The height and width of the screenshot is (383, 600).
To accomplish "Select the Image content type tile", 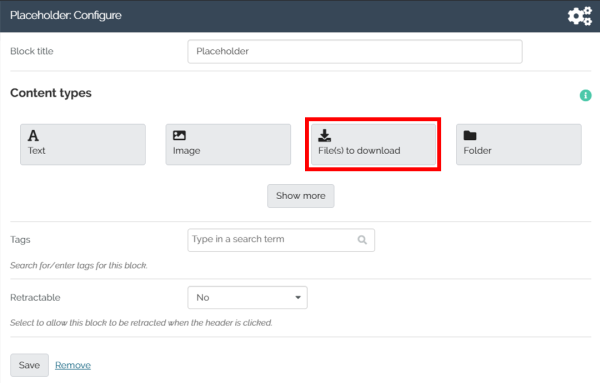I will pos(228,144).
